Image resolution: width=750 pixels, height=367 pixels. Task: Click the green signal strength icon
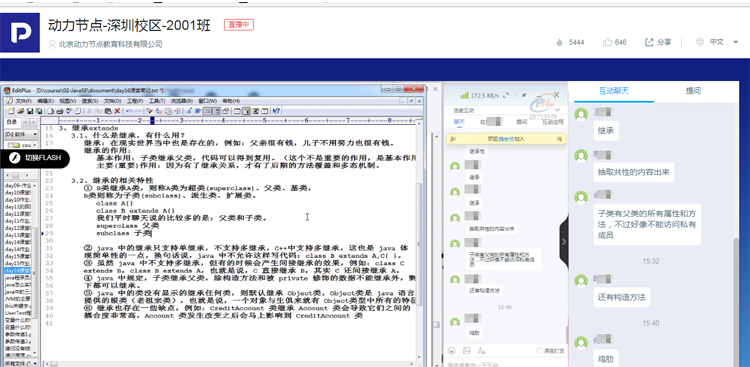click(464, 96)
